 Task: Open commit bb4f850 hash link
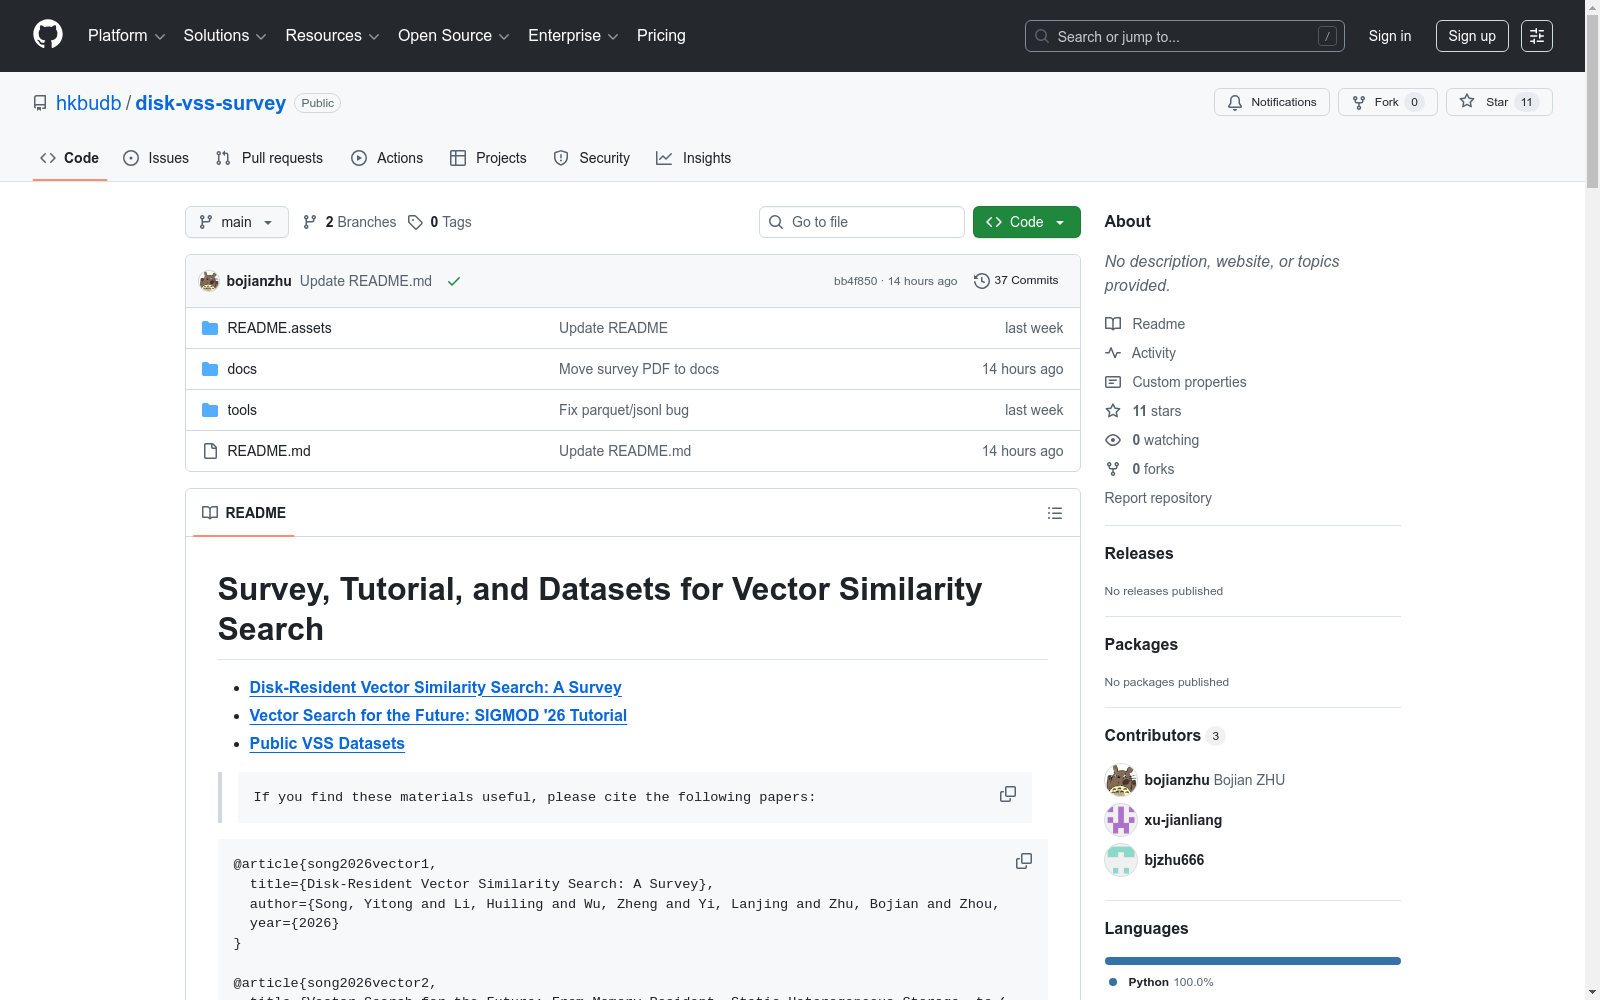coord(855,281)
